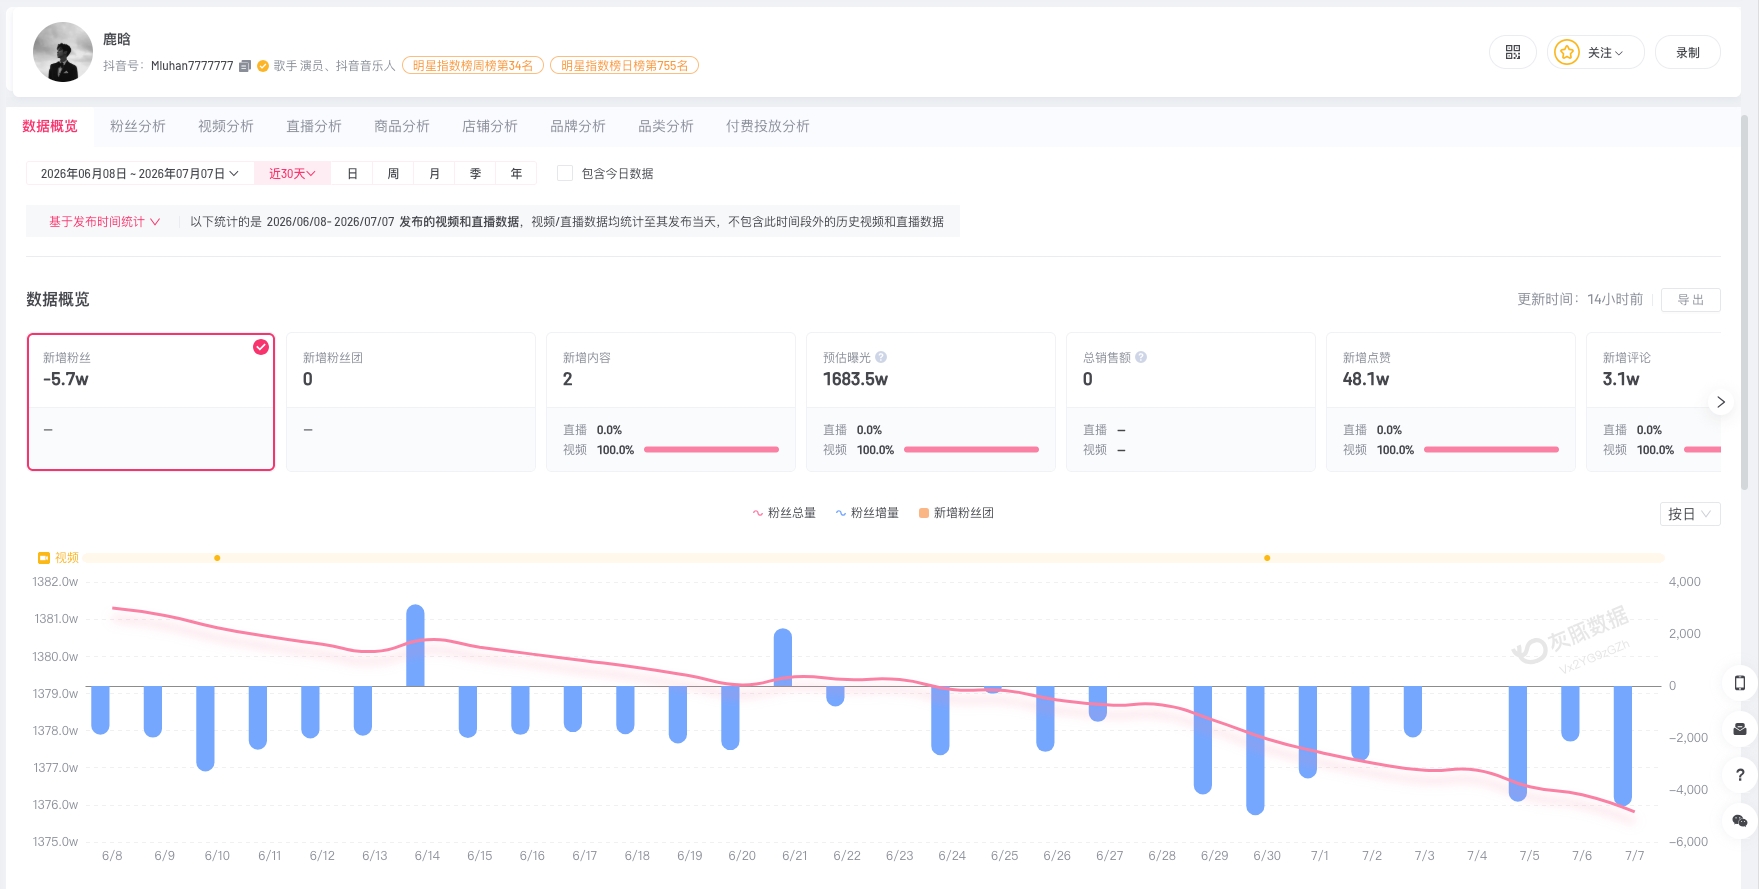Click the 鹿晗 profile avatar
1761x889 pixels.
63,52
